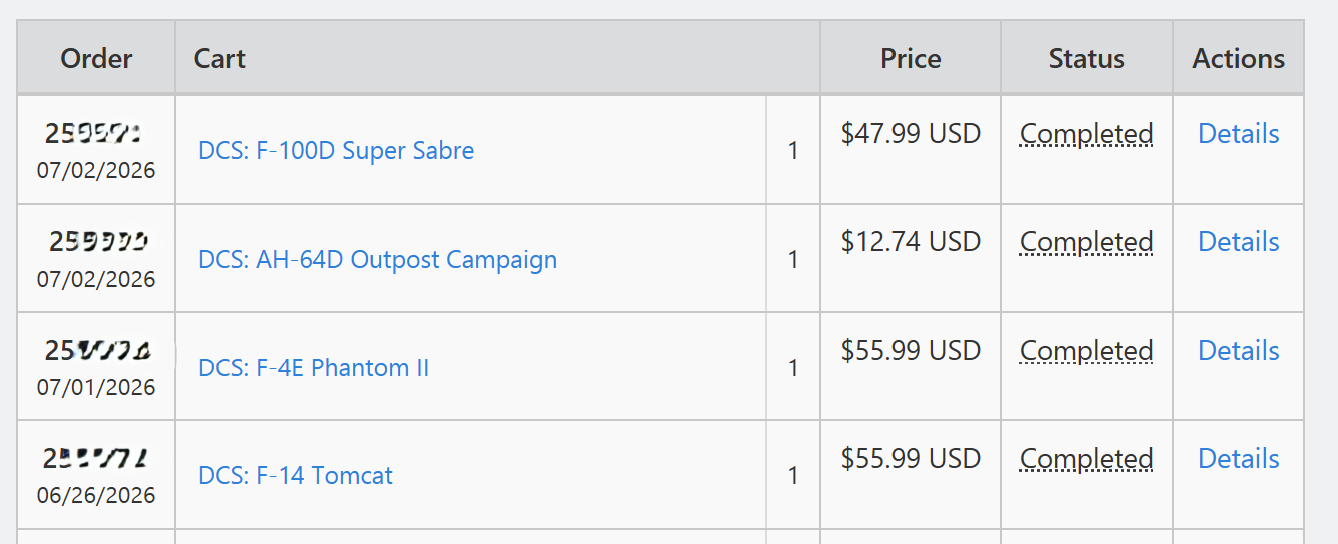Image resolution: width=1338 pixels, height=544 pixels.
Task: Select the DCS: F-4E Phantom II link
Action: click(x=313, y=368)
